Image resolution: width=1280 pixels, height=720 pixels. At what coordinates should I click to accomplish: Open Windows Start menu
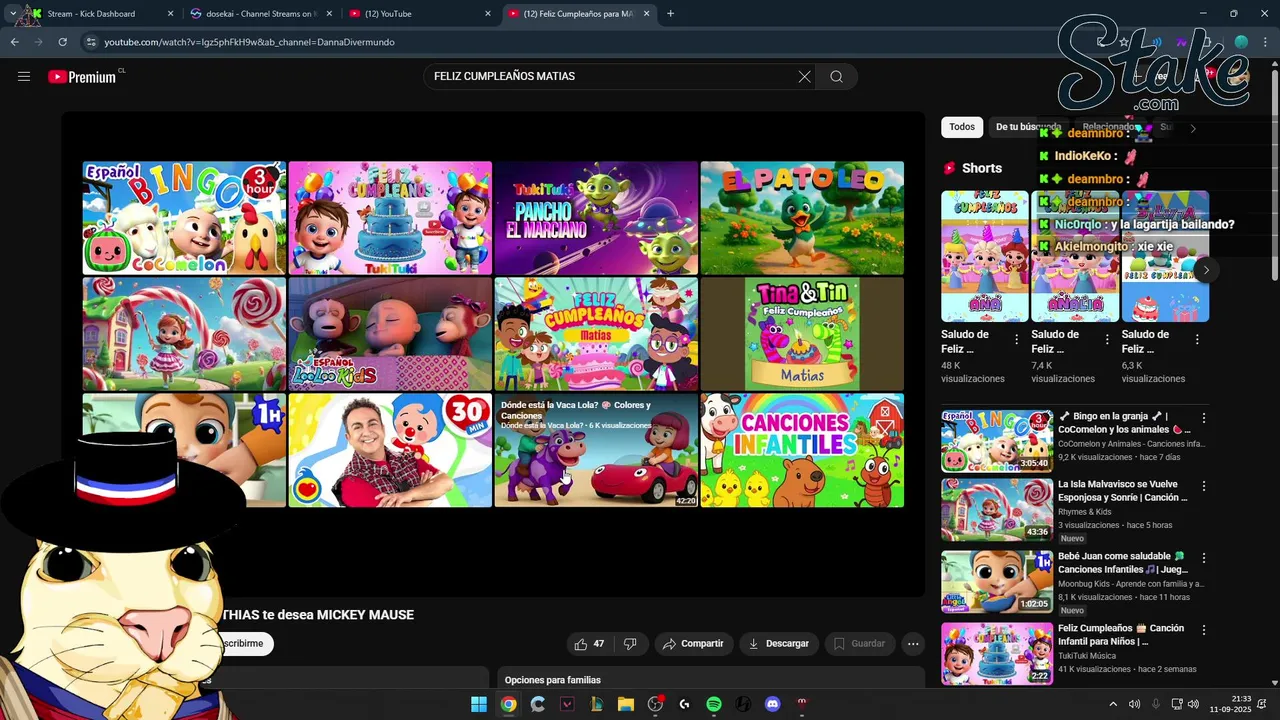point(479,704)
